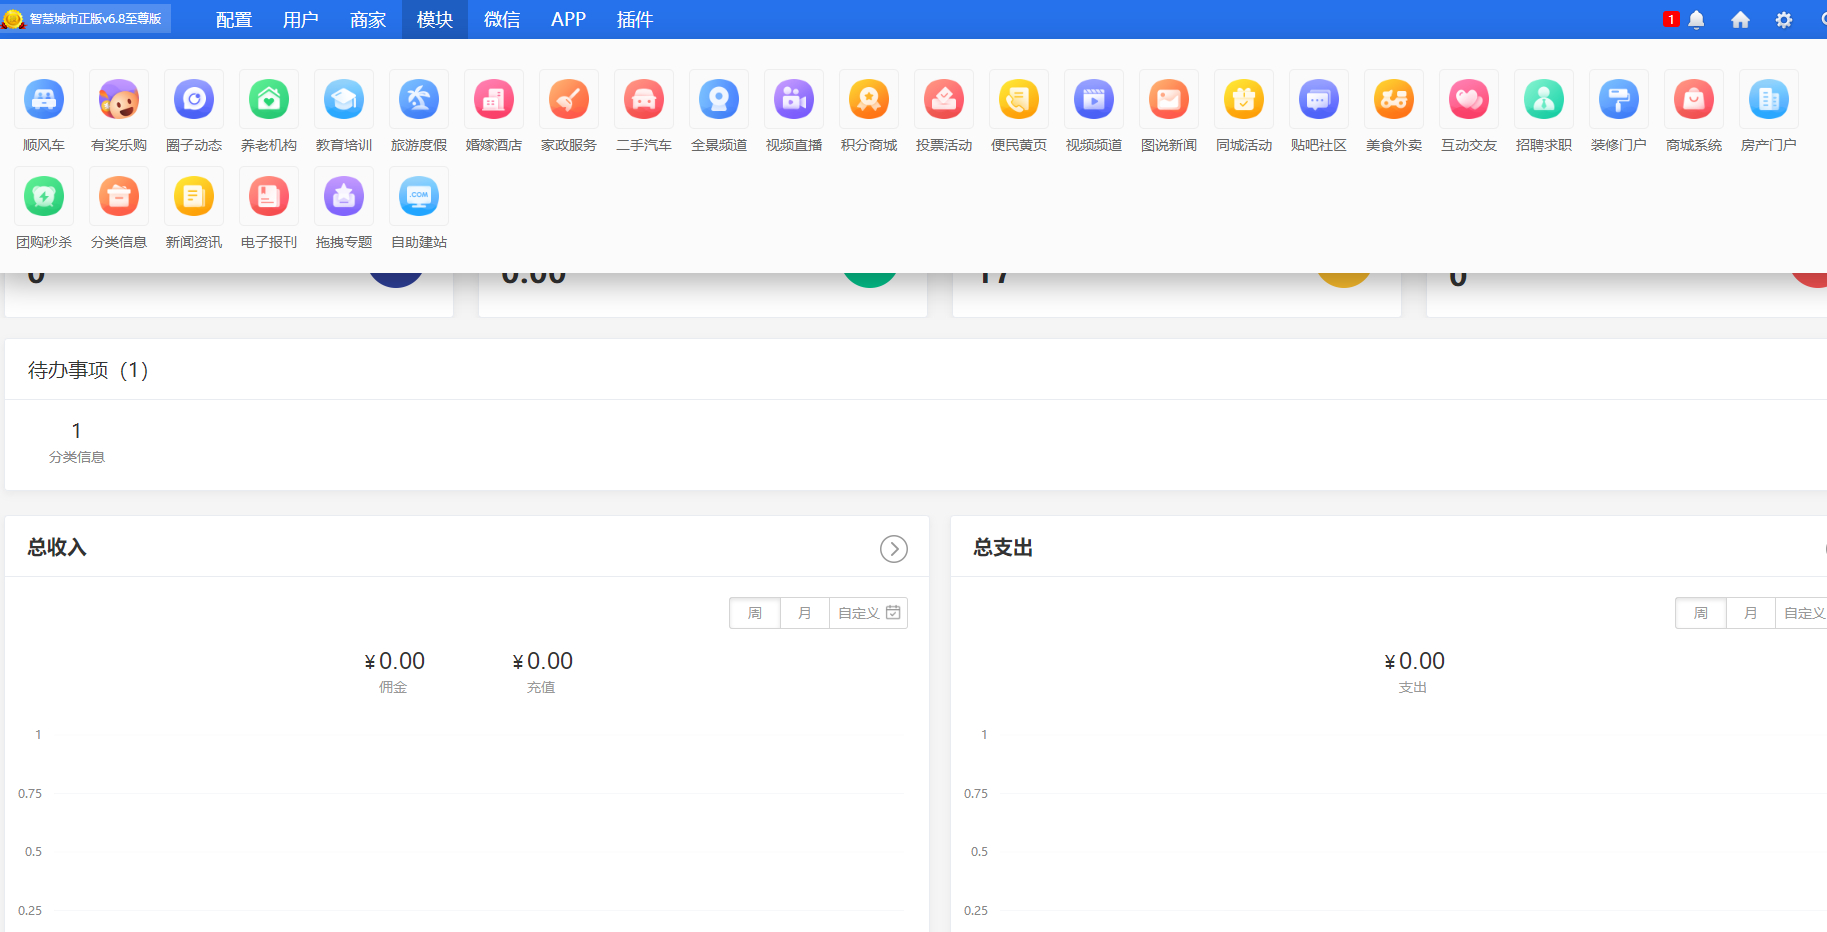Select 月 range for 总支出
This screenshot has width=1827, height=932.
click(1751, 613)
